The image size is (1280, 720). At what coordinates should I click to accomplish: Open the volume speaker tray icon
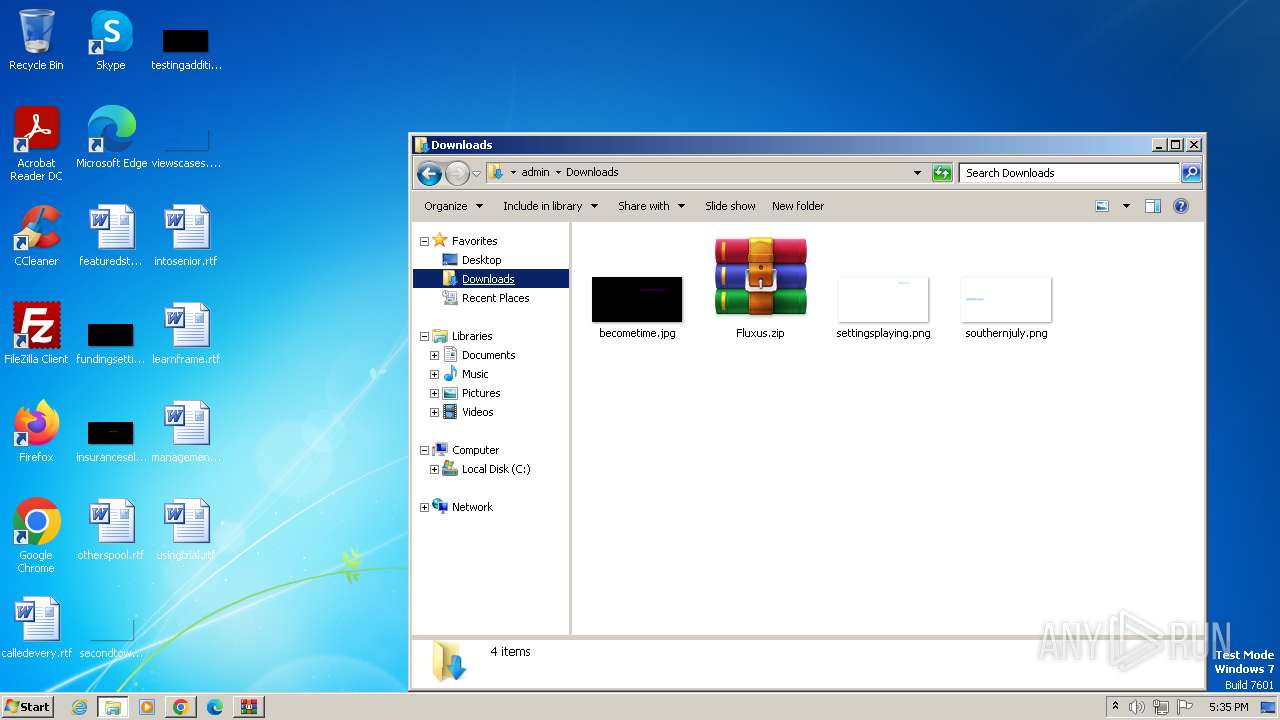1137,707
